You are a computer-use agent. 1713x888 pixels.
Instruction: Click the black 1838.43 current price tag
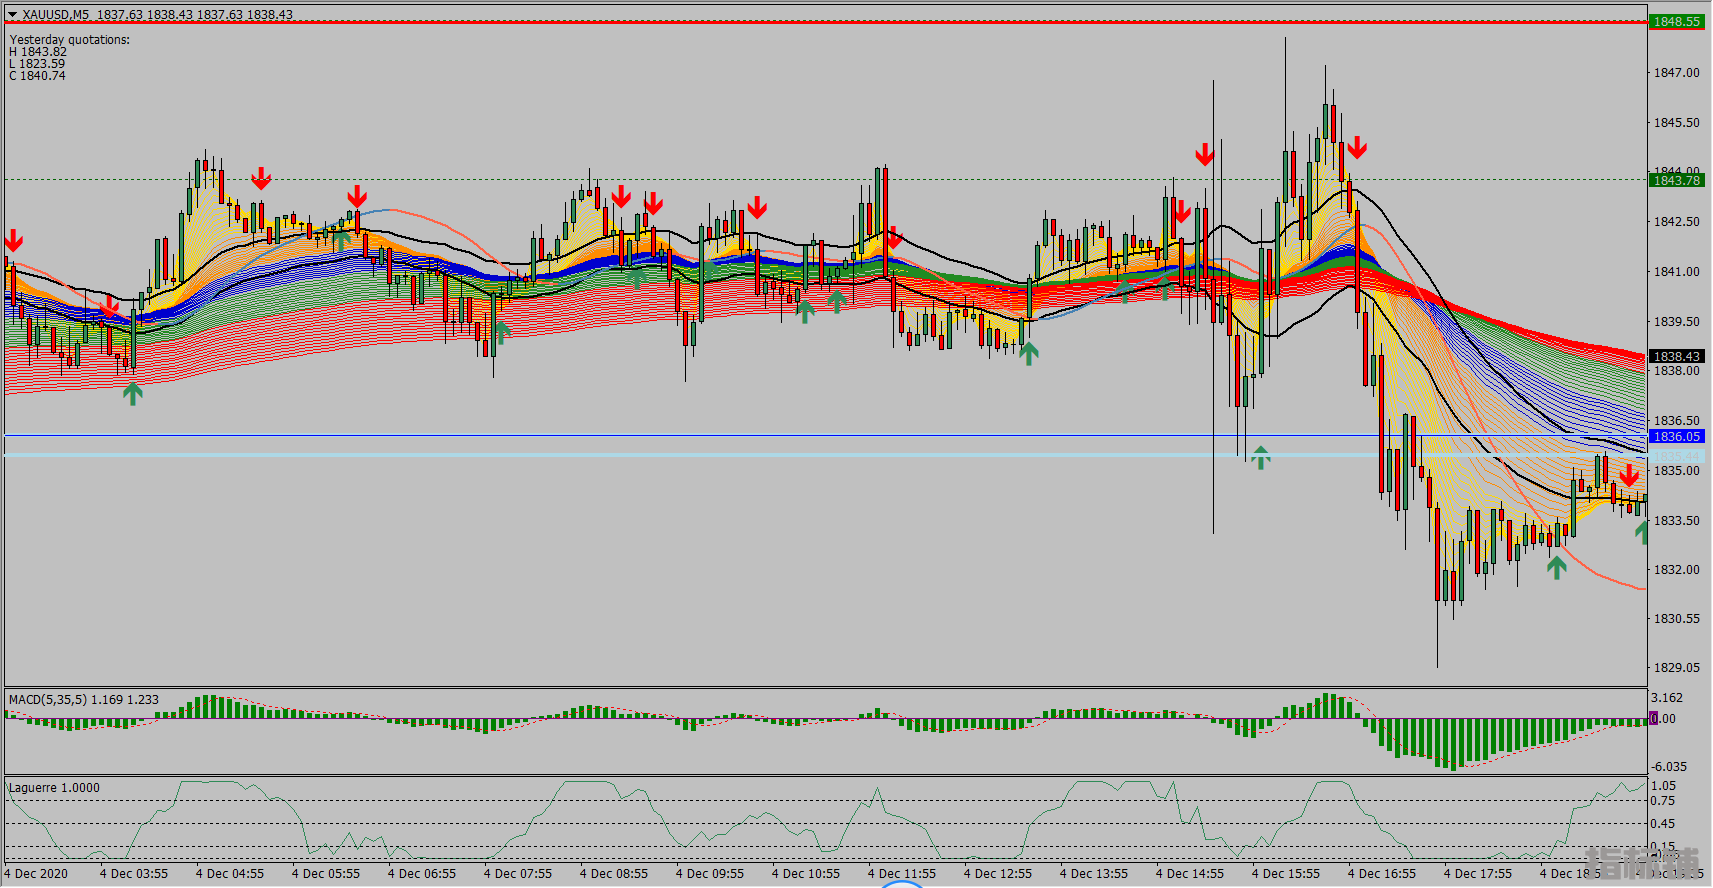(x=1676, y=356)
